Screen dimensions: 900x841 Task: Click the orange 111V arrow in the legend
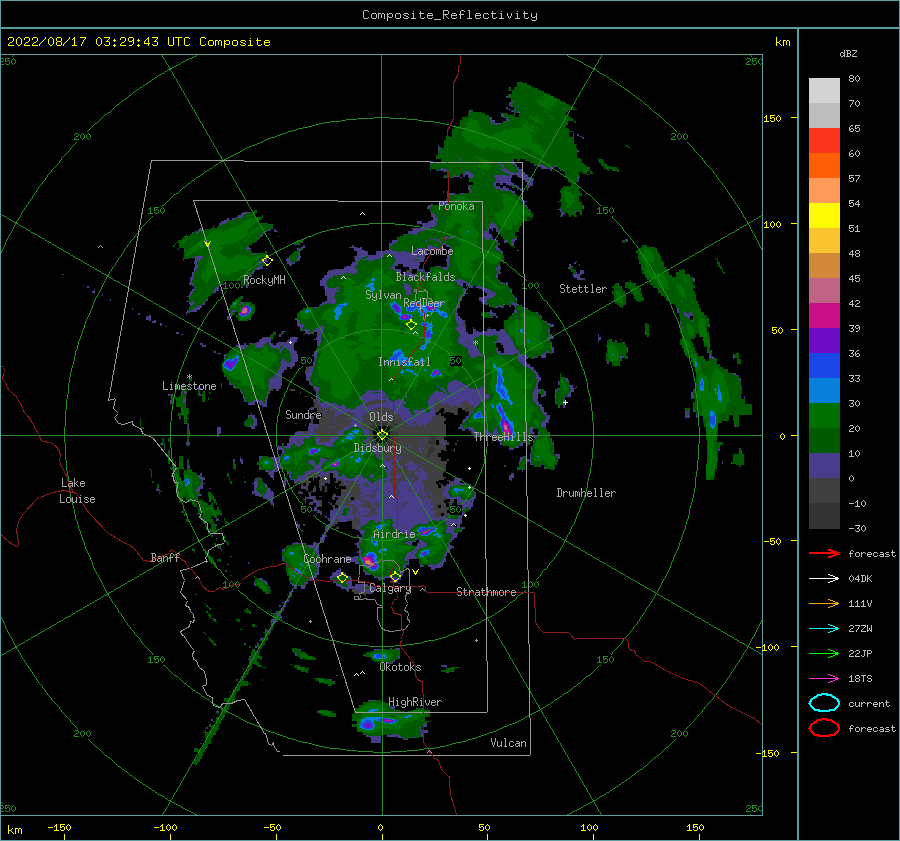tap(824, 603)
